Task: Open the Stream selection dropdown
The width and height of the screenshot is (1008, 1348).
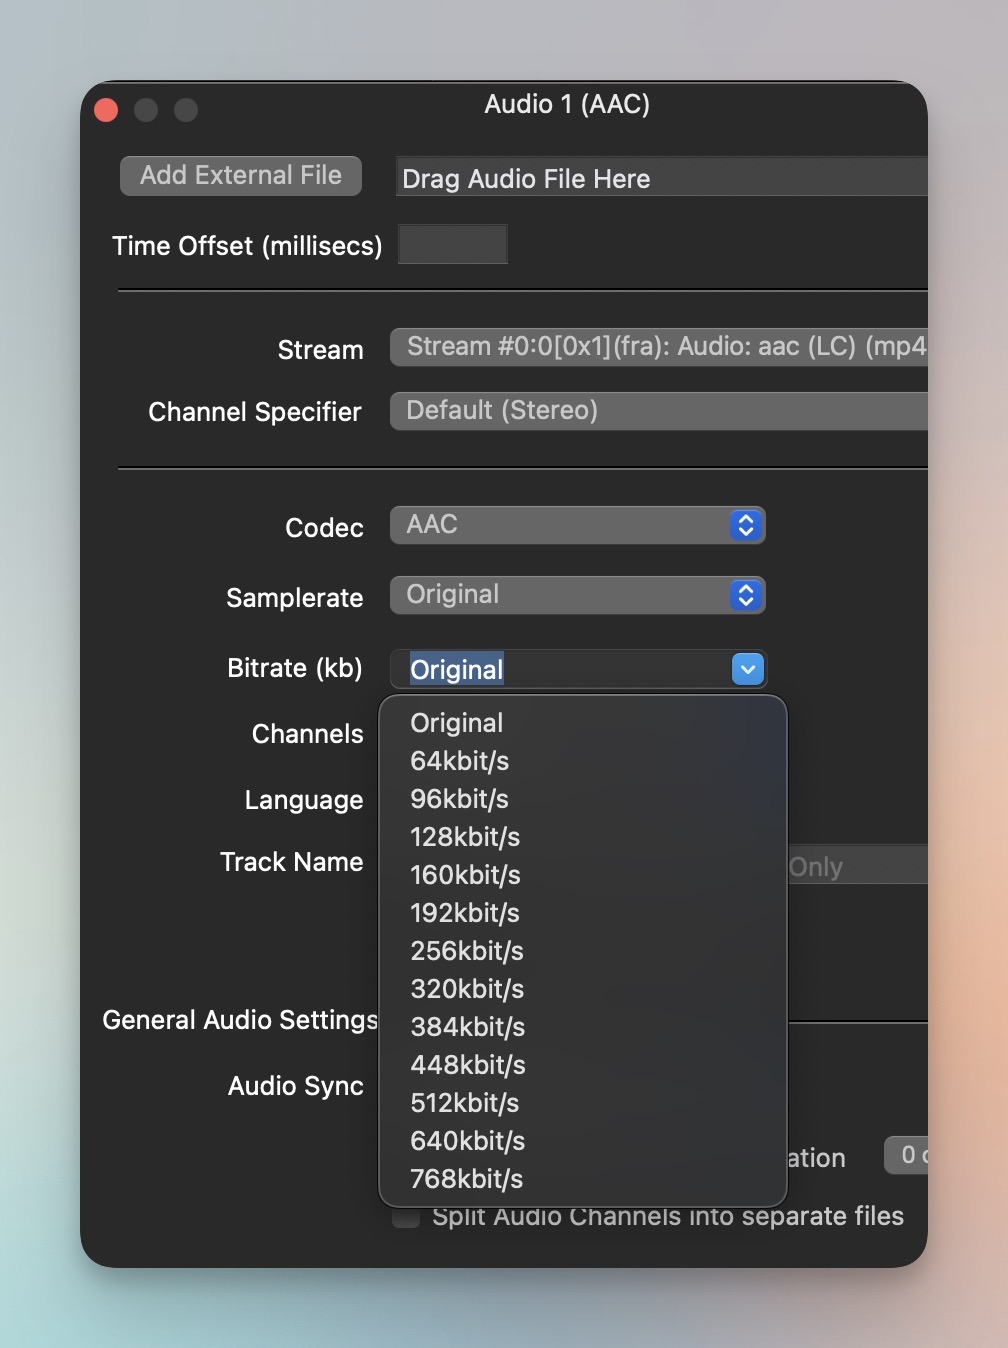Action: tap(660, 347)
